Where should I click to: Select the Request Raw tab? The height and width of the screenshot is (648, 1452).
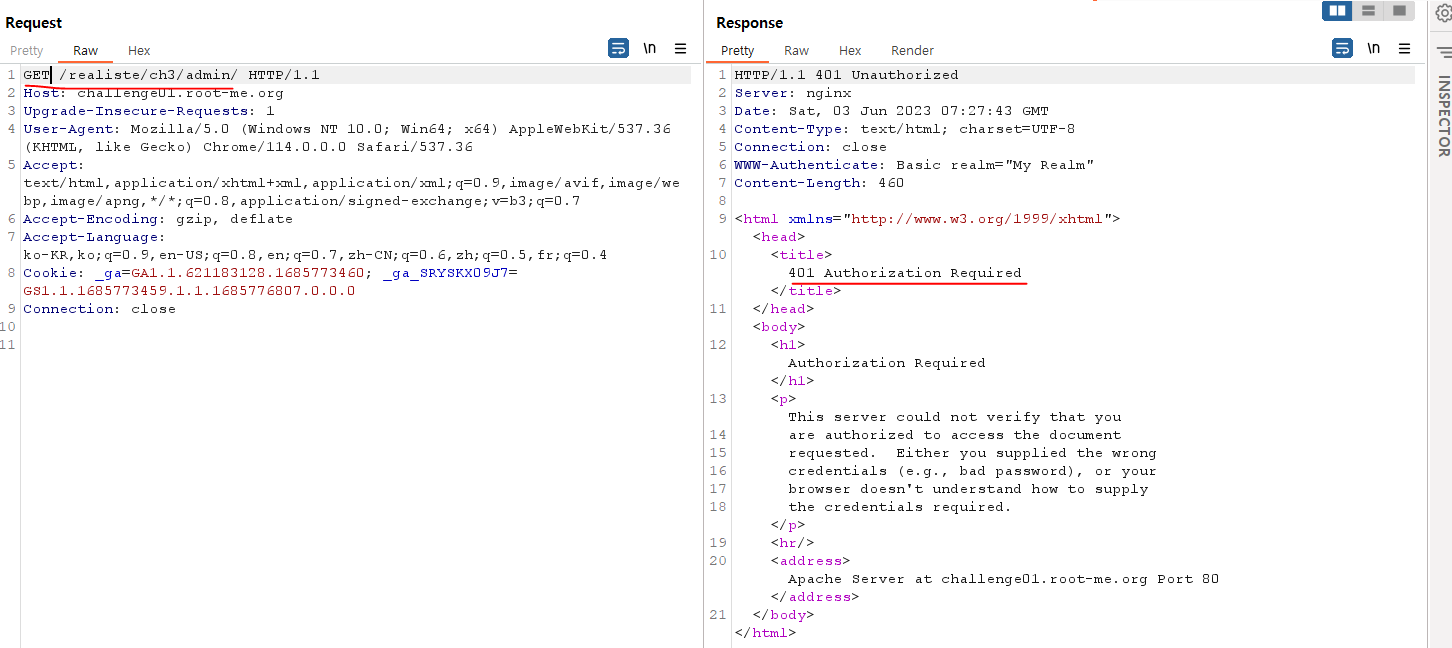point(85,50)
